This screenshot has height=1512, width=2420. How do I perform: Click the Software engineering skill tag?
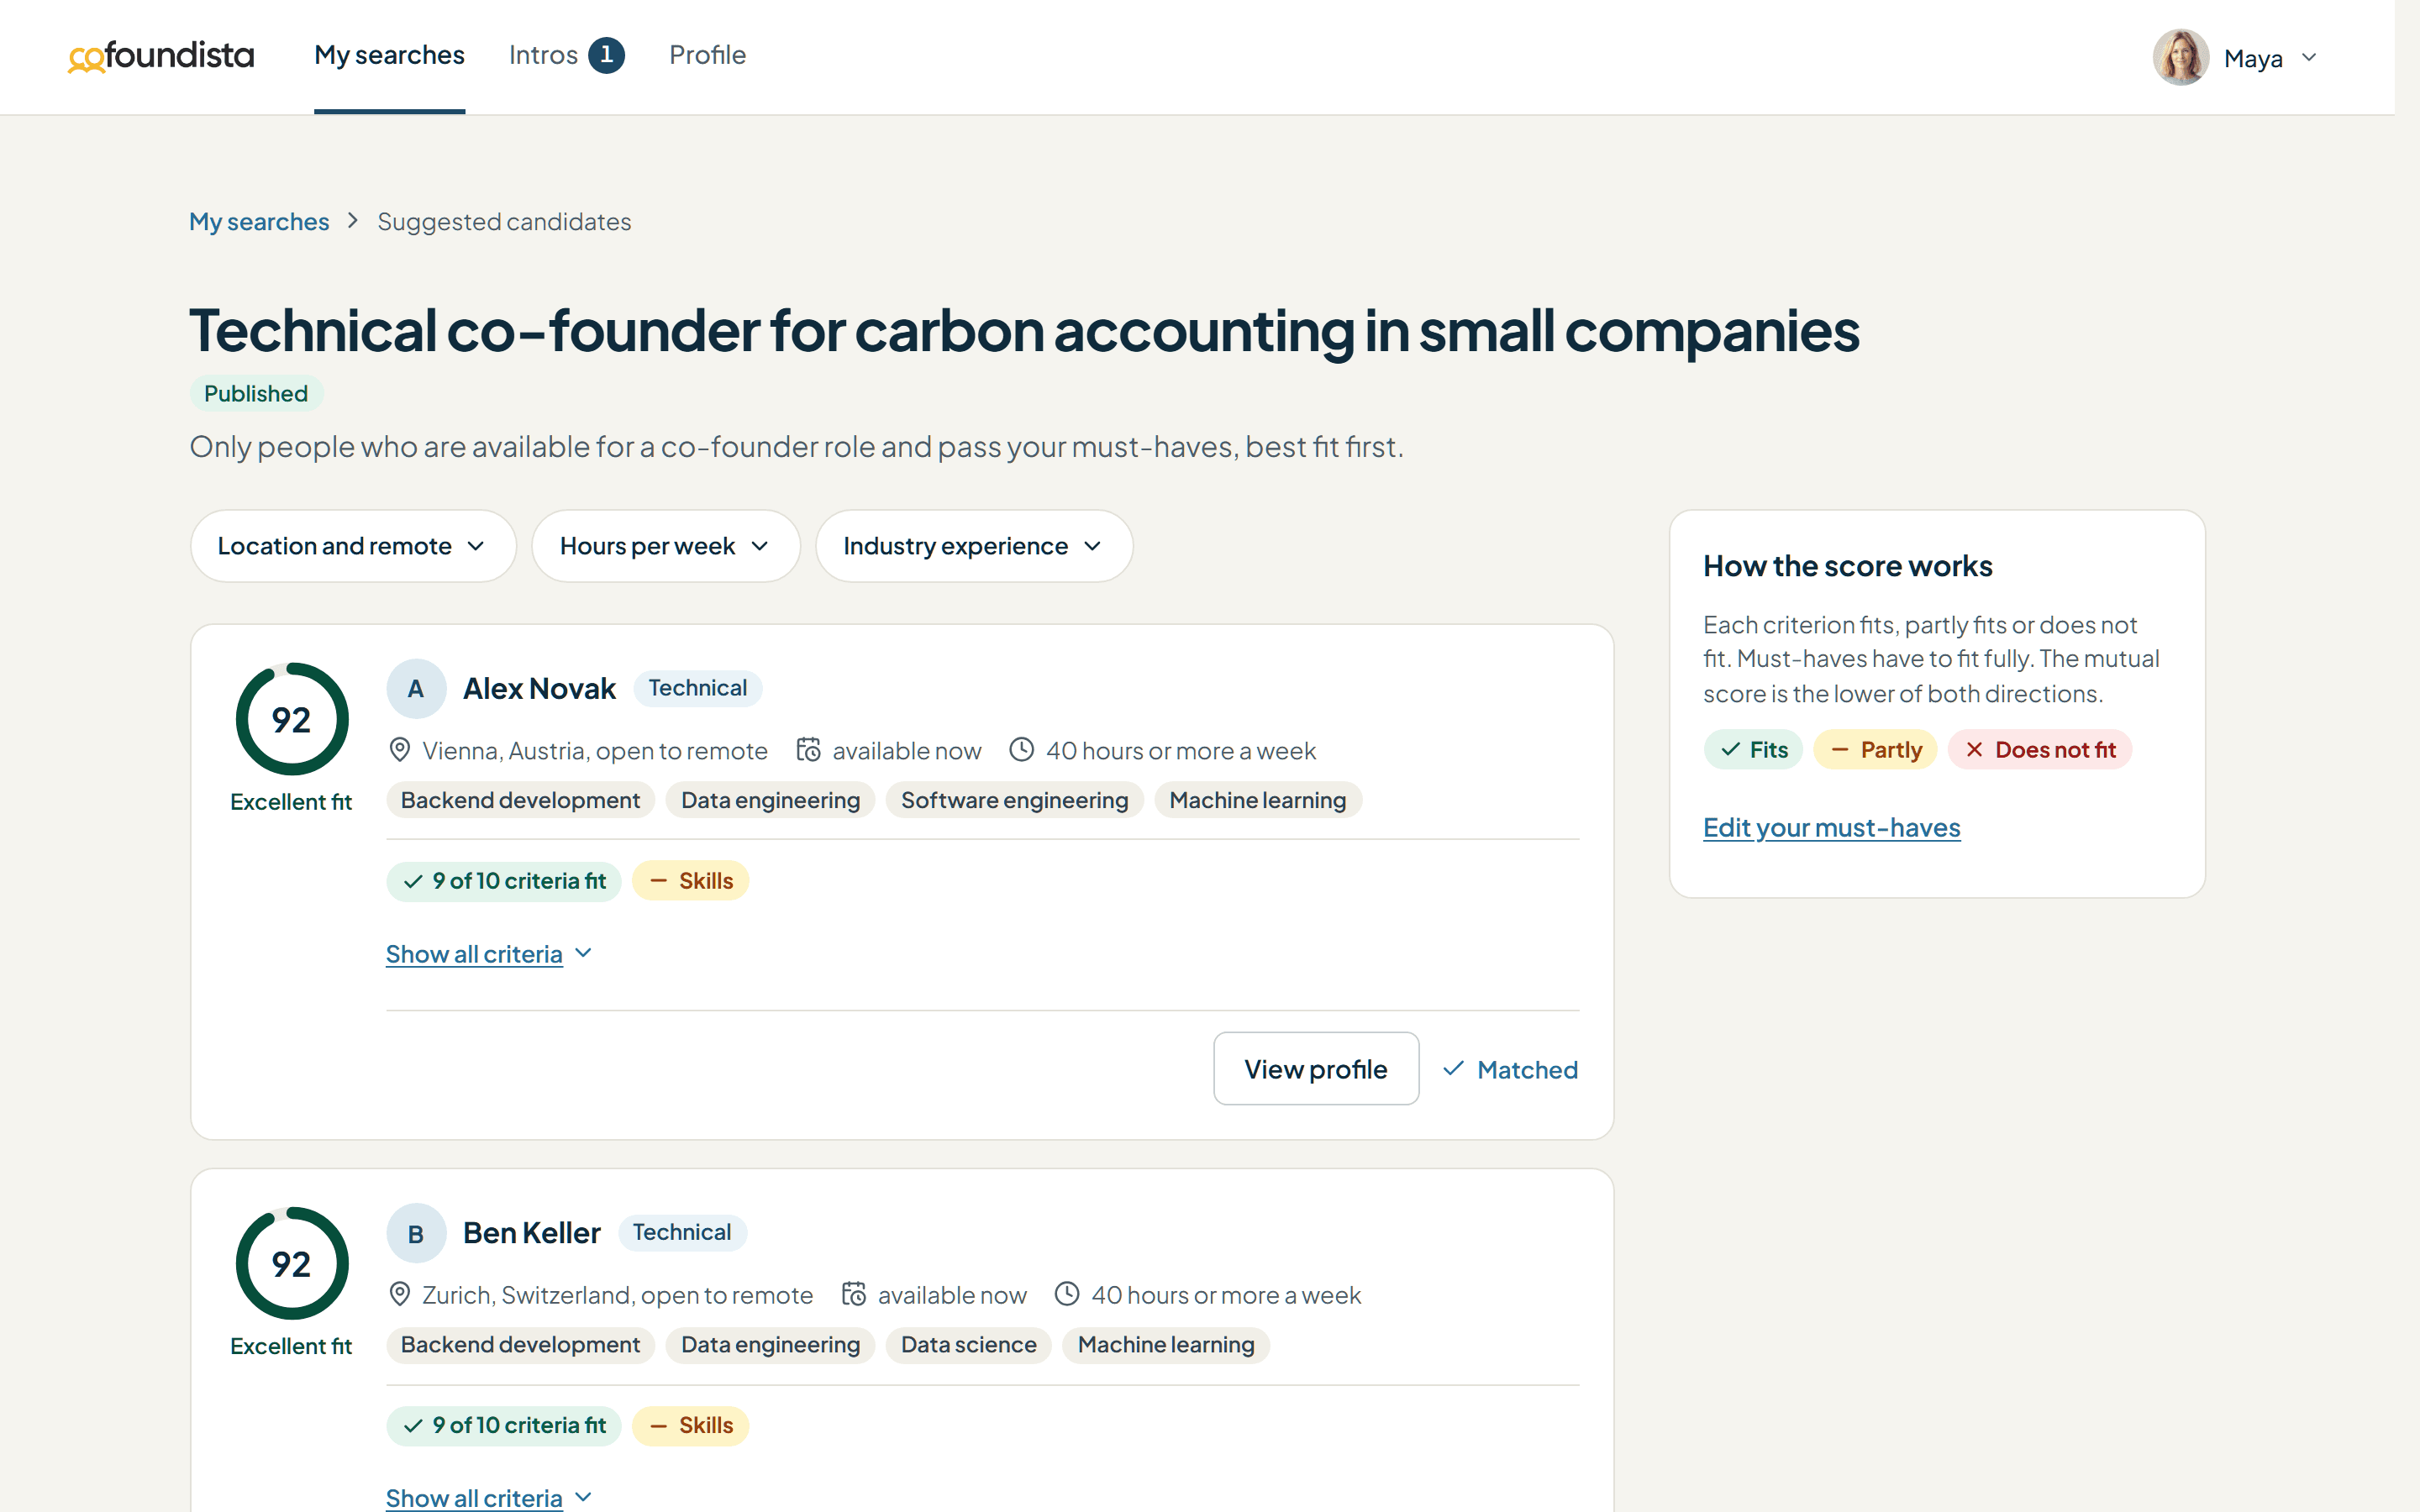(1014, 800)
